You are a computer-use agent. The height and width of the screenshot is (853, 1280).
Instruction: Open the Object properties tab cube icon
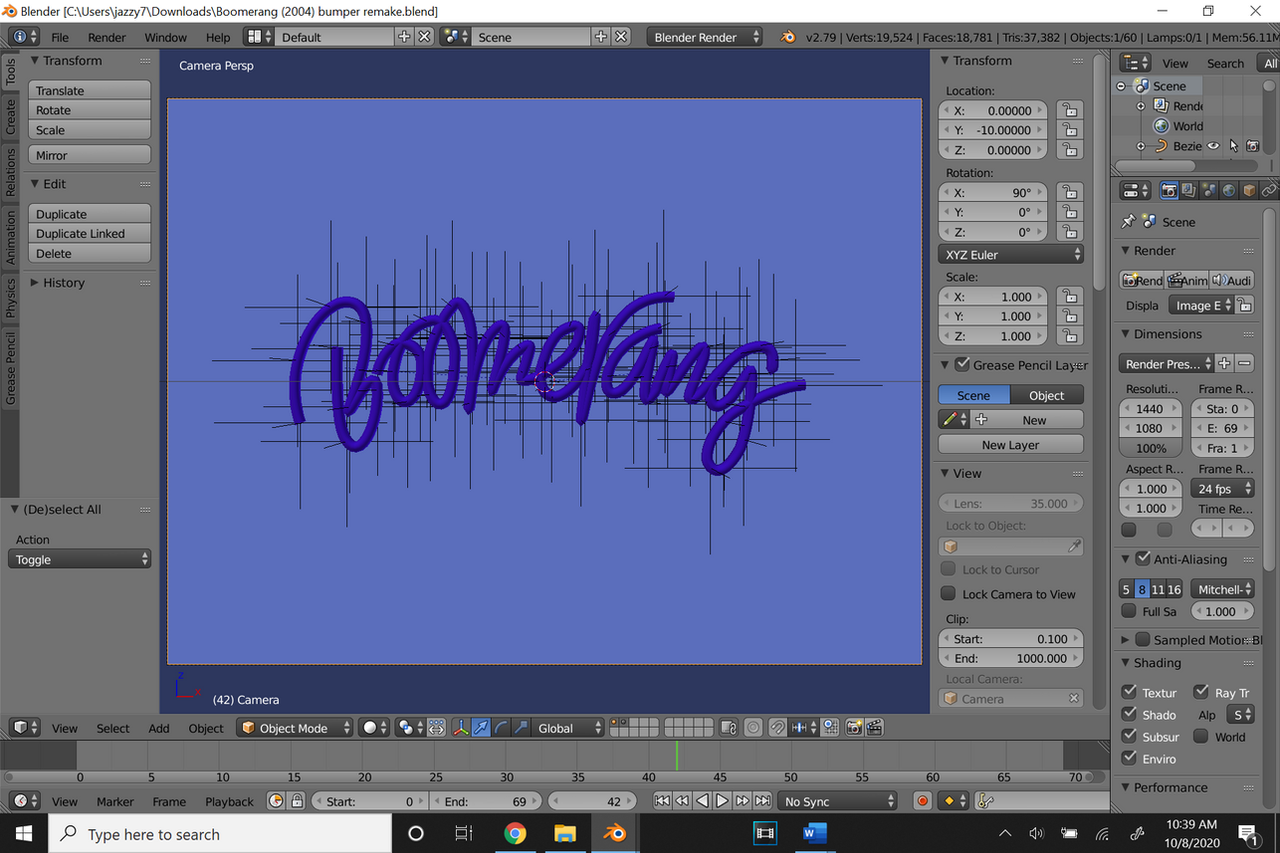pyautogui.click(x=1249, y=190)
